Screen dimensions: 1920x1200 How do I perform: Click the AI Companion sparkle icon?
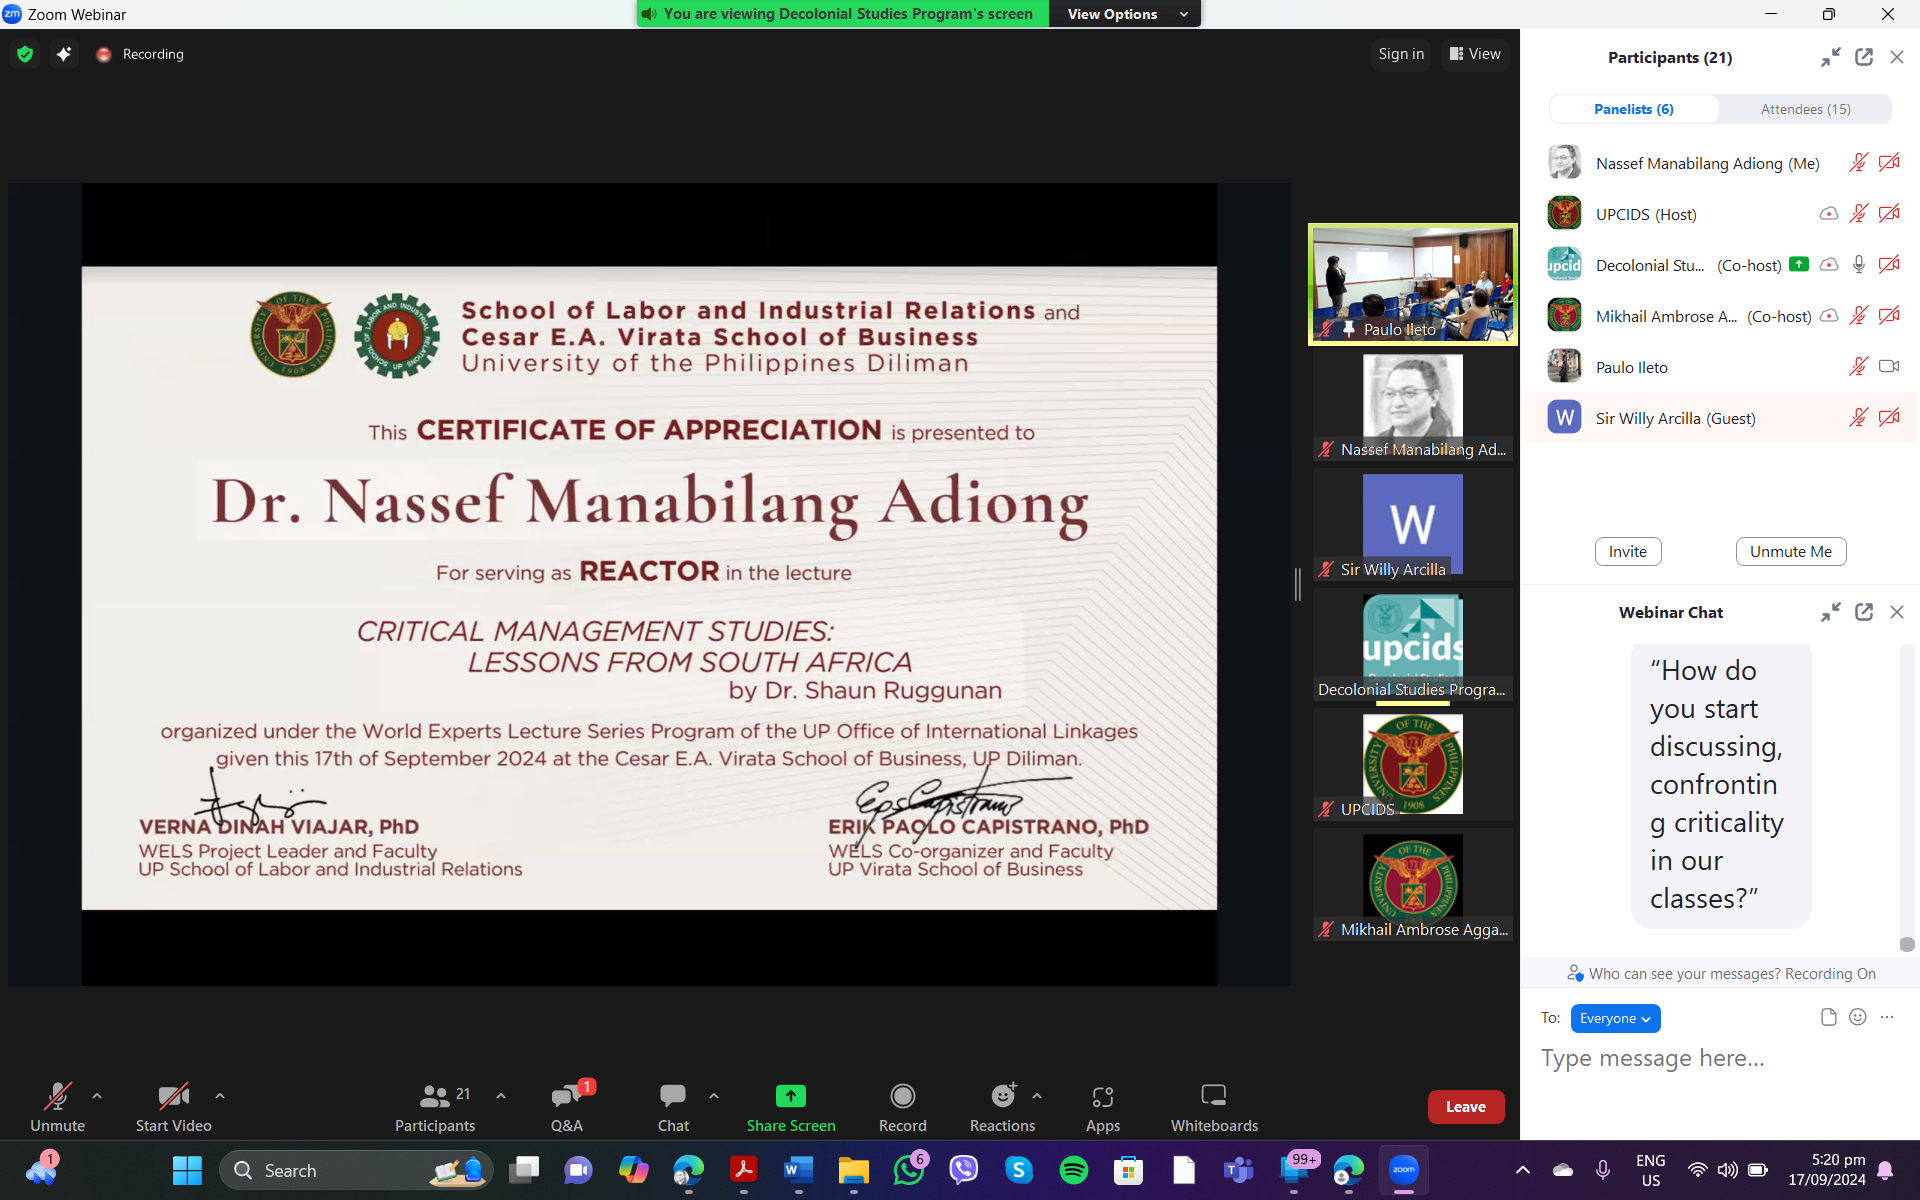pyautogui.click(x=64, y=54)
